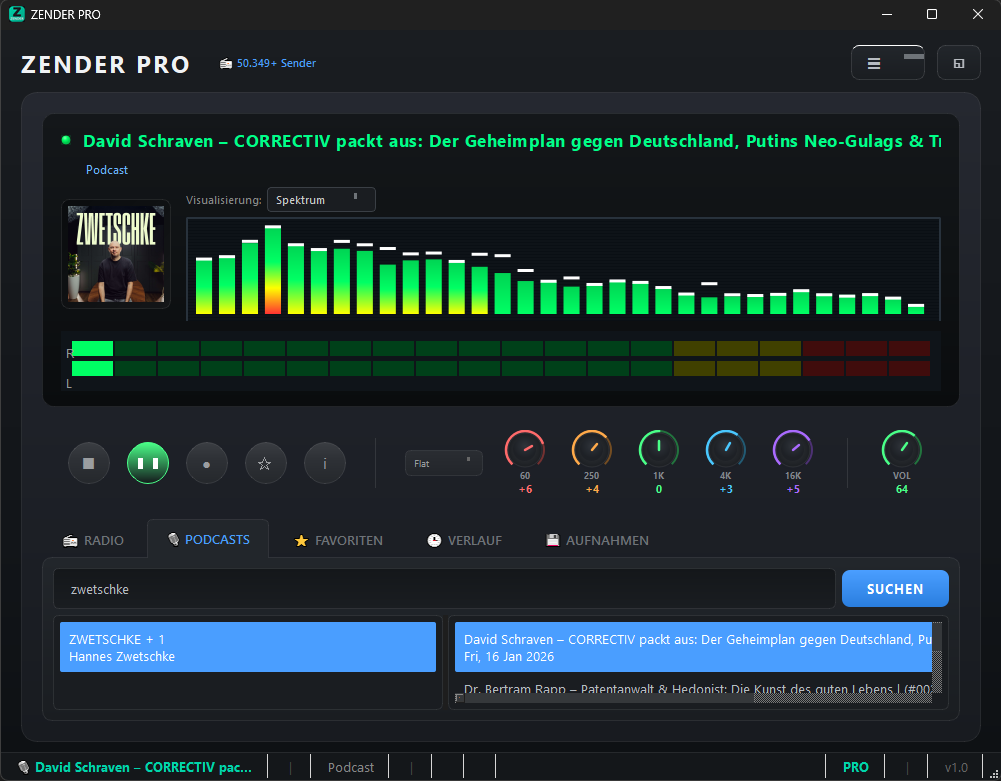Add current episode to favorites star
Image resolution: width=1001 pixels, height=781 pixels.
[x=266, y=463]
